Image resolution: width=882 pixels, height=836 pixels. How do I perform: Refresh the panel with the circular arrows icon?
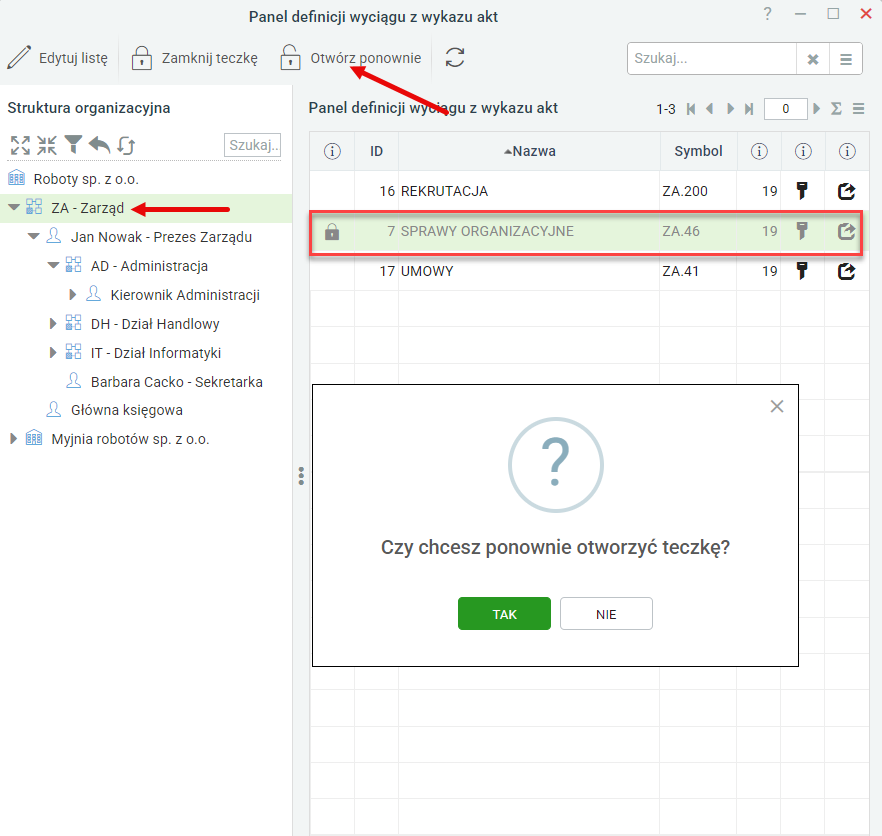pos(454,57)
